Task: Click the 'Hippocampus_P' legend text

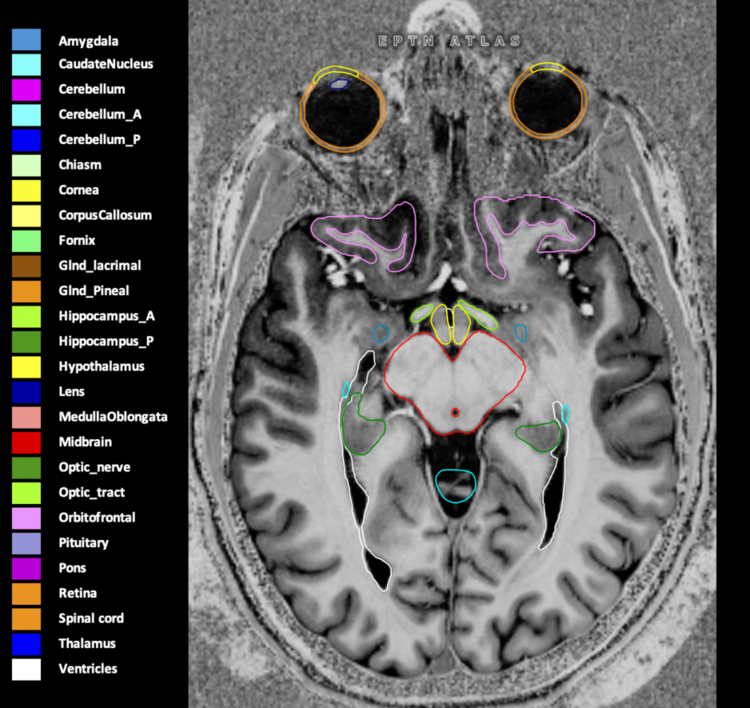Action: click(x=106, y=342)
